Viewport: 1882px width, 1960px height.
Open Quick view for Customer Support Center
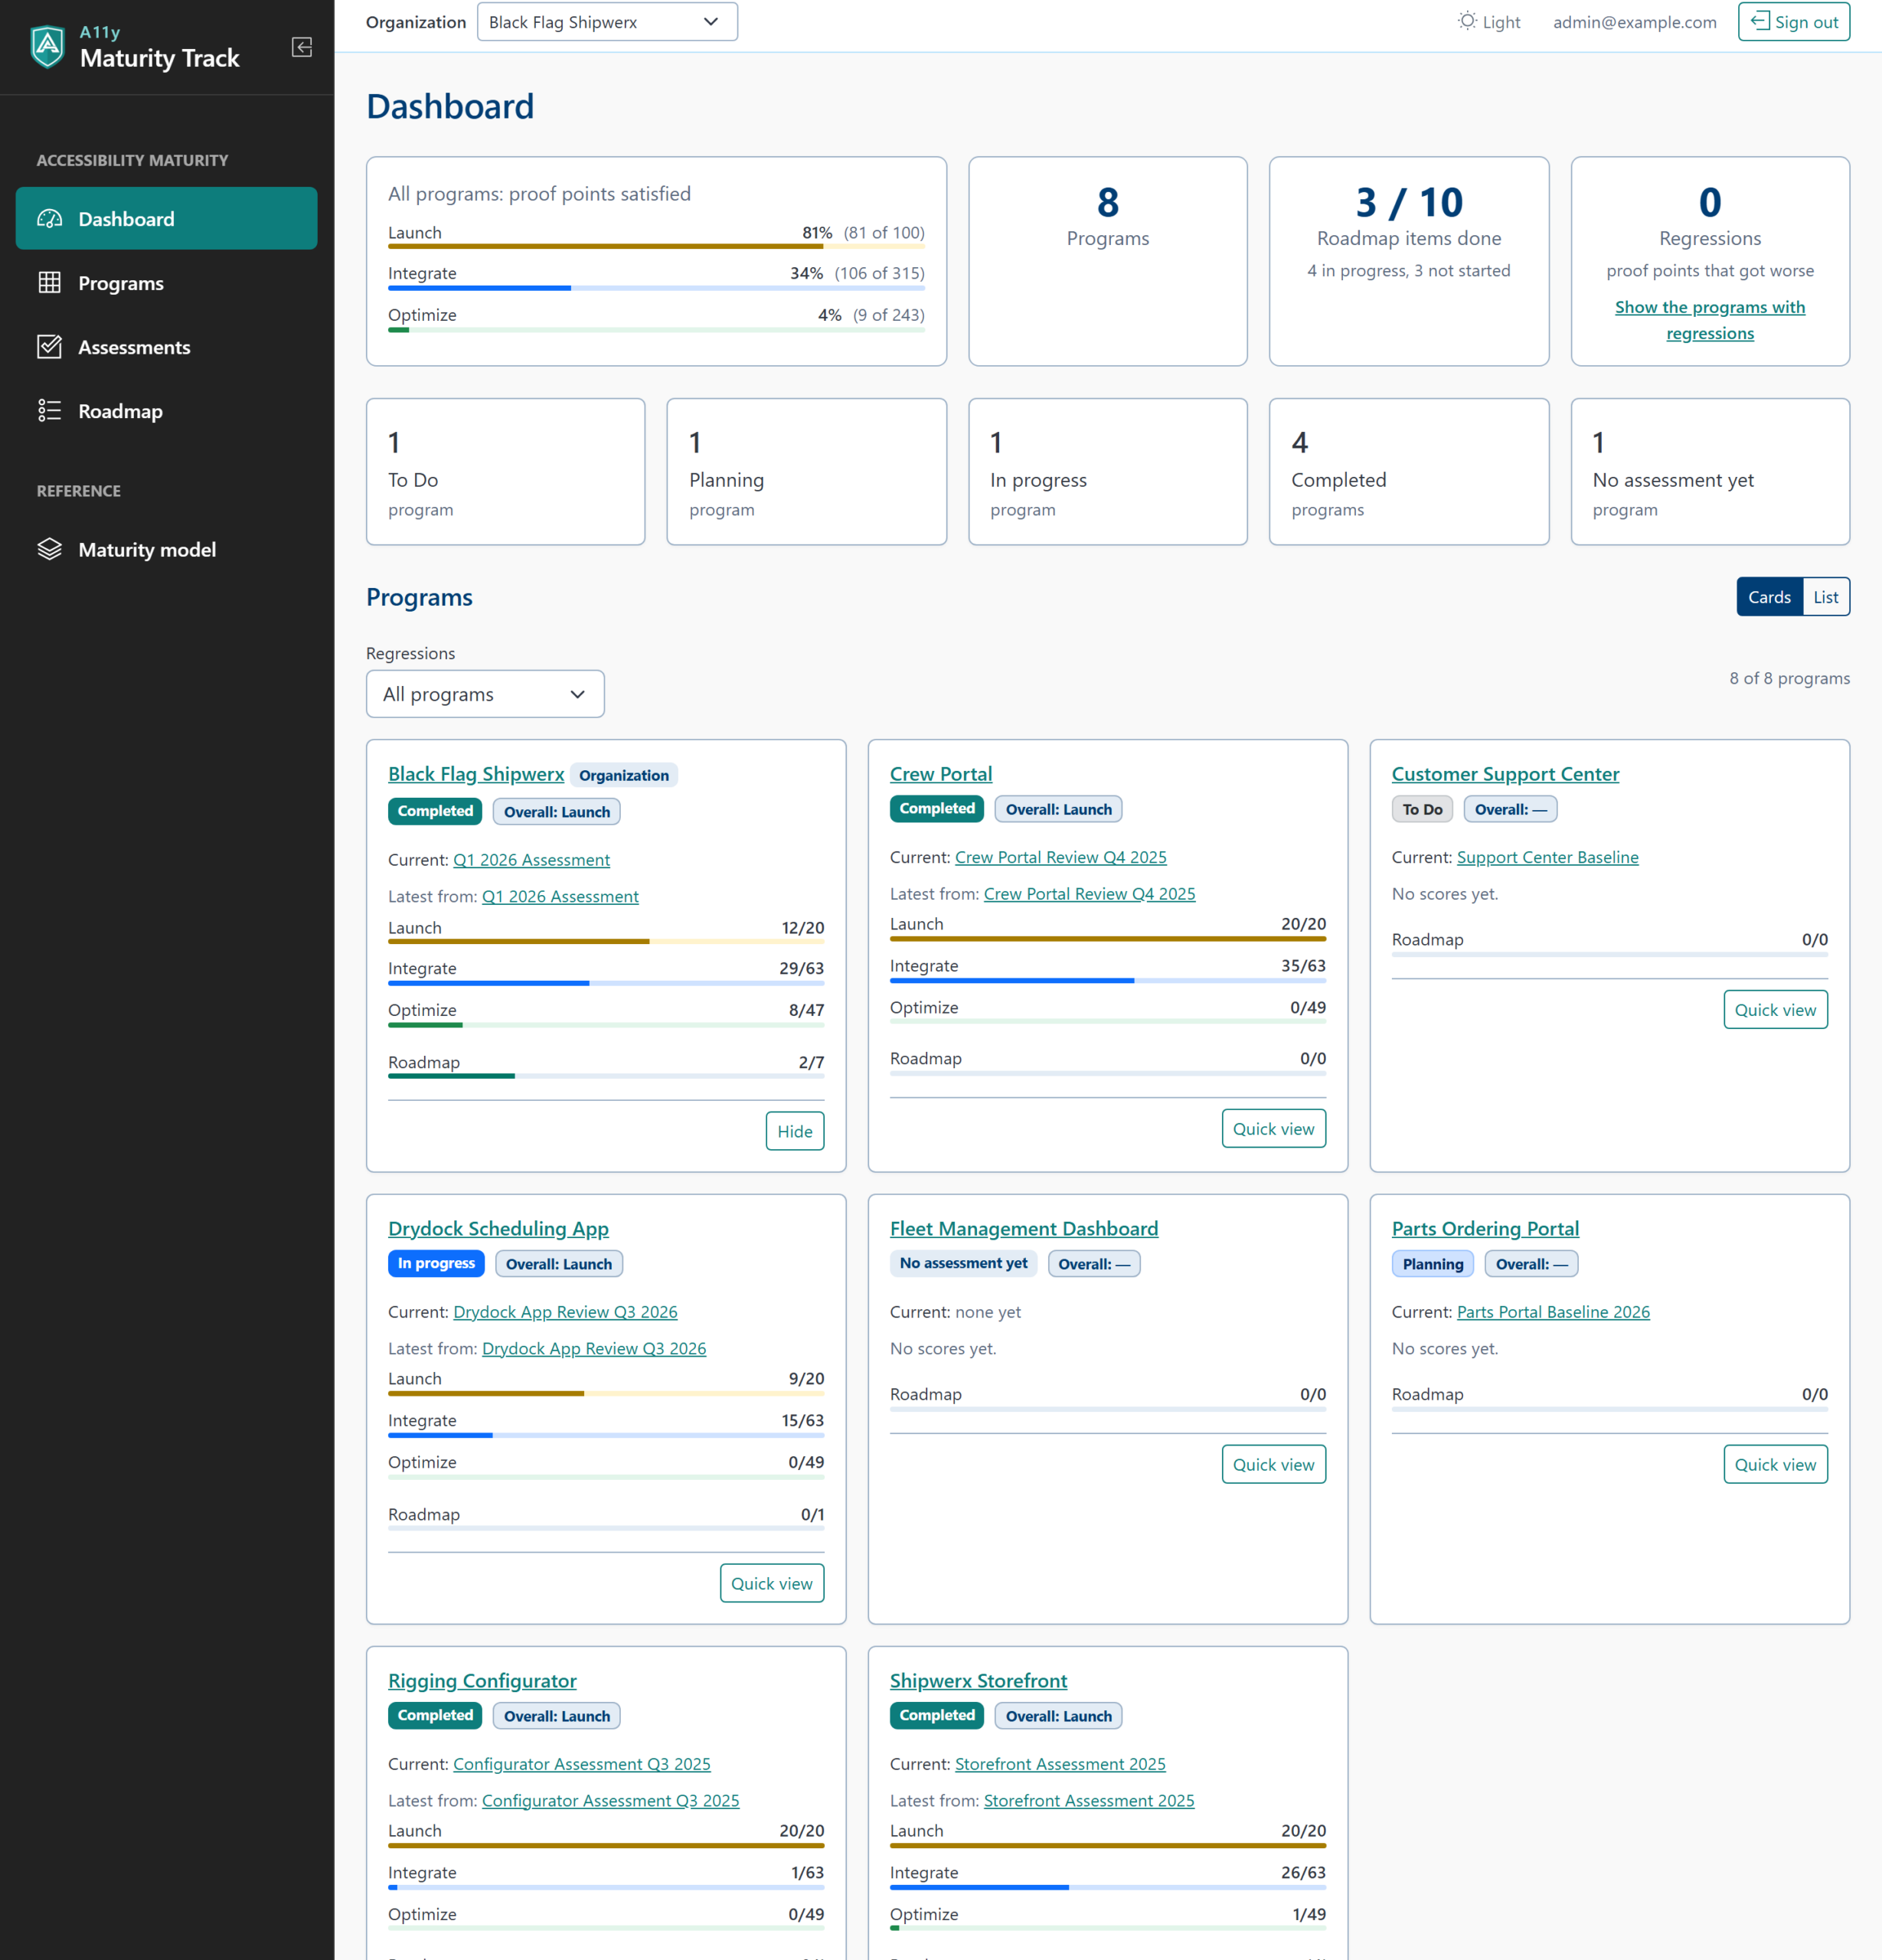(x=1775, y=1010)
